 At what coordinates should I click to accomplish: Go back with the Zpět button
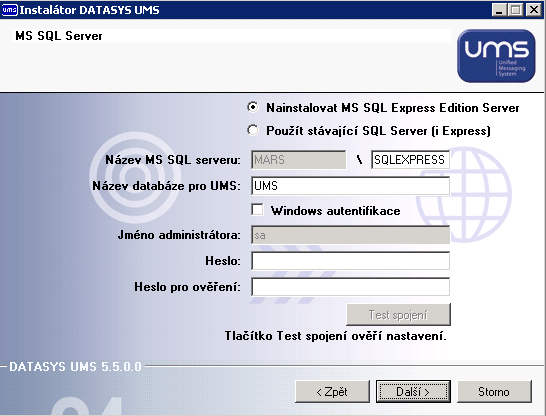[x=332, y=392]
